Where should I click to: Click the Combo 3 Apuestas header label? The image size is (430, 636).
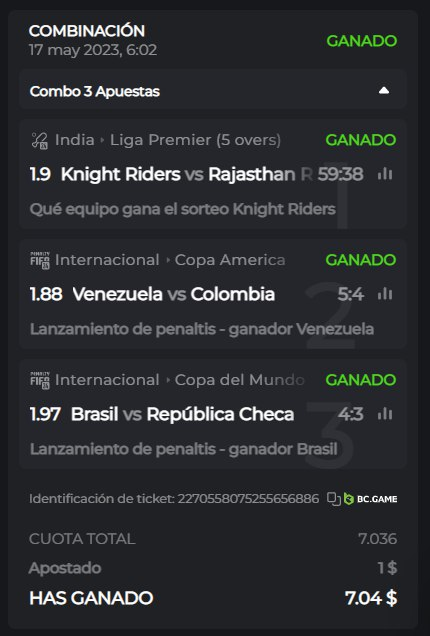tap(95, 91)
